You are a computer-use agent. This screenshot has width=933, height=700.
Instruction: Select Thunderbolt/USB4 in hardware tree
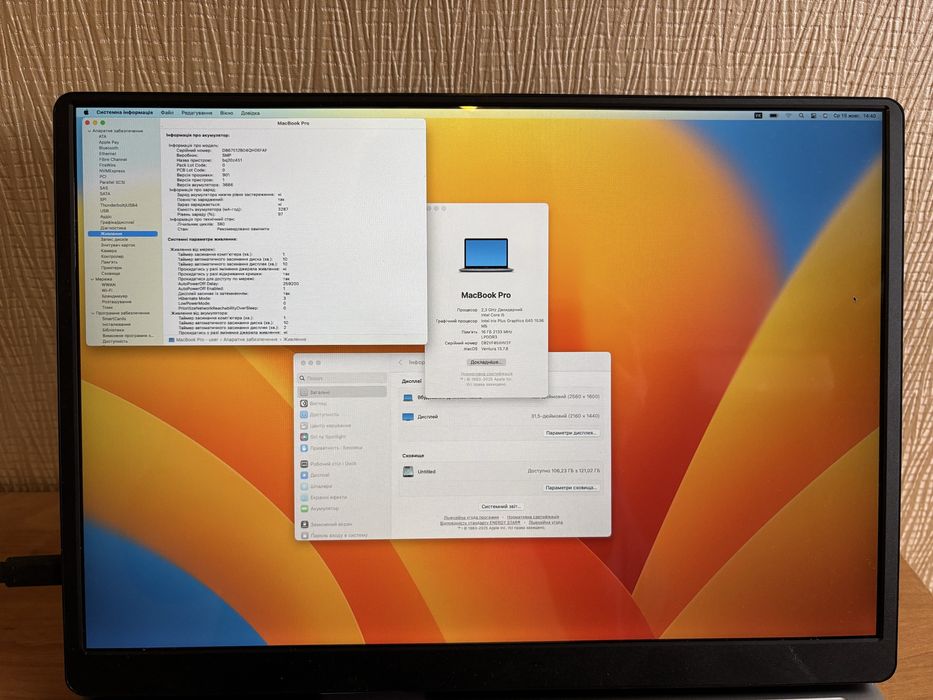118,205
